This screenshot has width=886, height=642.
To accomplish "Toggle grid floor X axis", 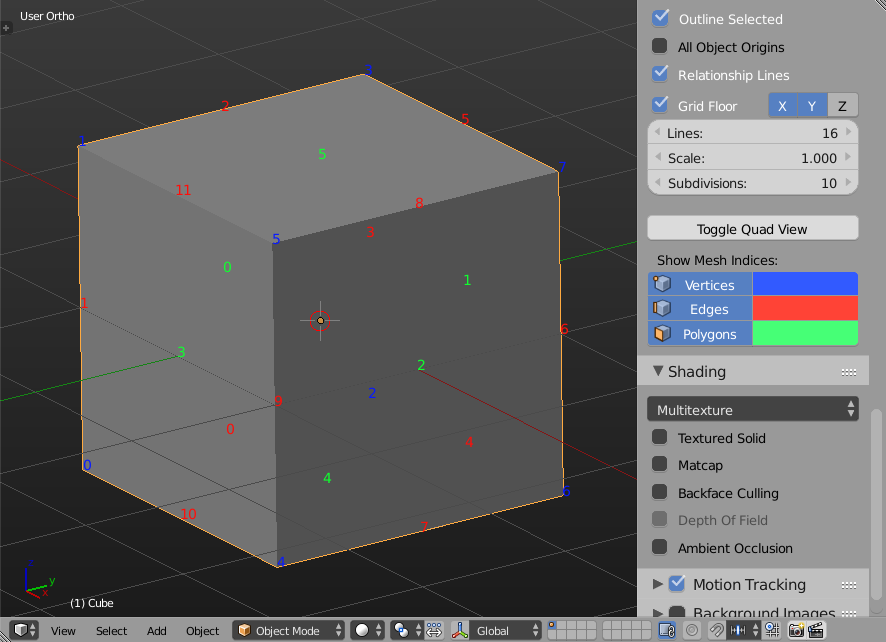I will [783, 106].
